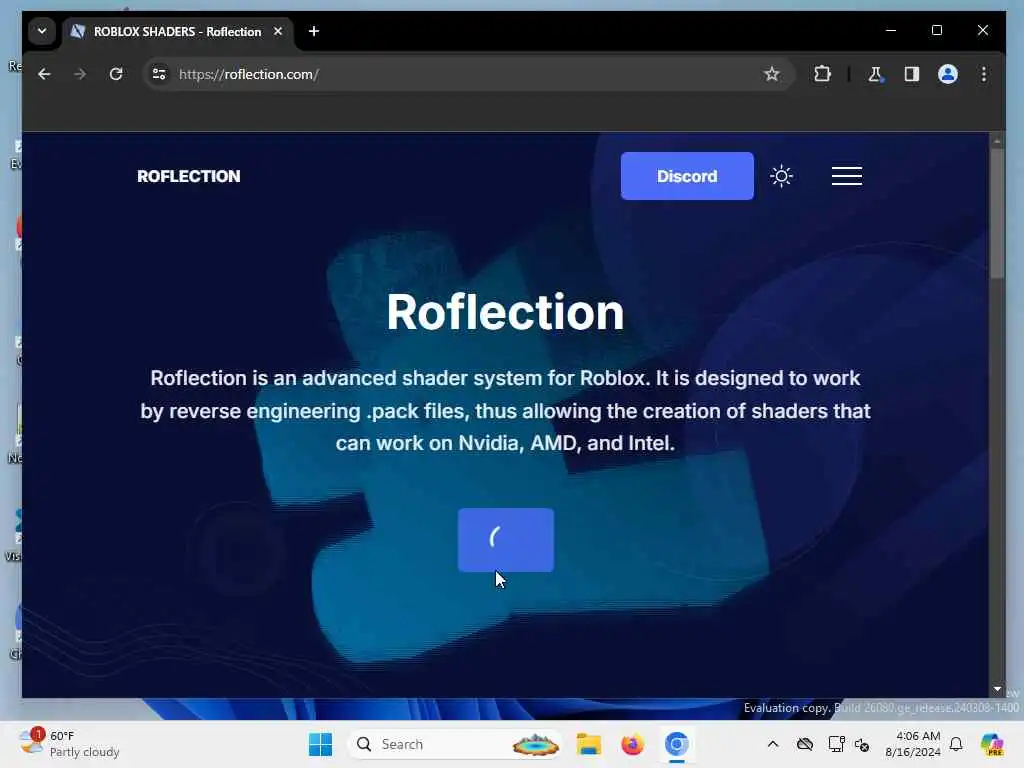Open the hamburger navigation menu
This screenshot has height=768, width=1024.
847,176
